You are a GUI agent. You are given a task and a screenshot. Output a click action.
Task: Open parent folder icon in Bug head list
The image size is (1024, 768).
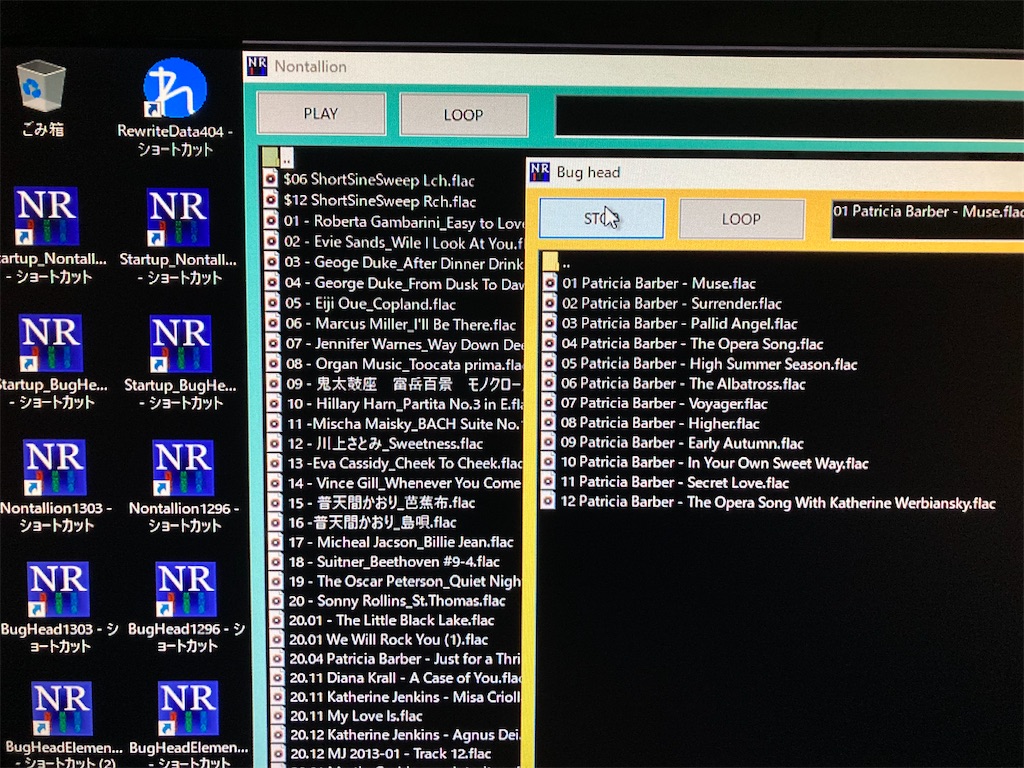click(550, 262)
